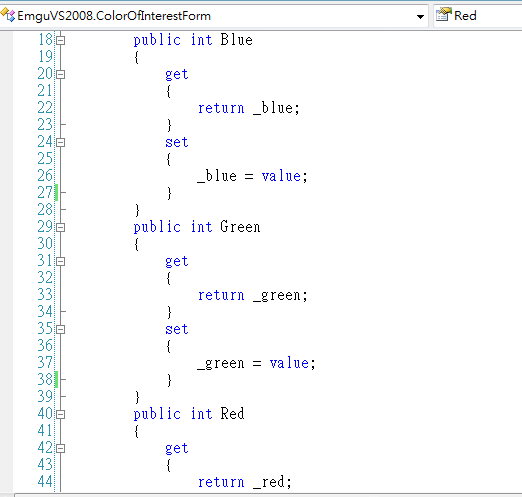The height and width of the screenshot is (497, 522).
Task: Collapse the Blue get accessor at line 20
Action: click(x=60, y=74)
